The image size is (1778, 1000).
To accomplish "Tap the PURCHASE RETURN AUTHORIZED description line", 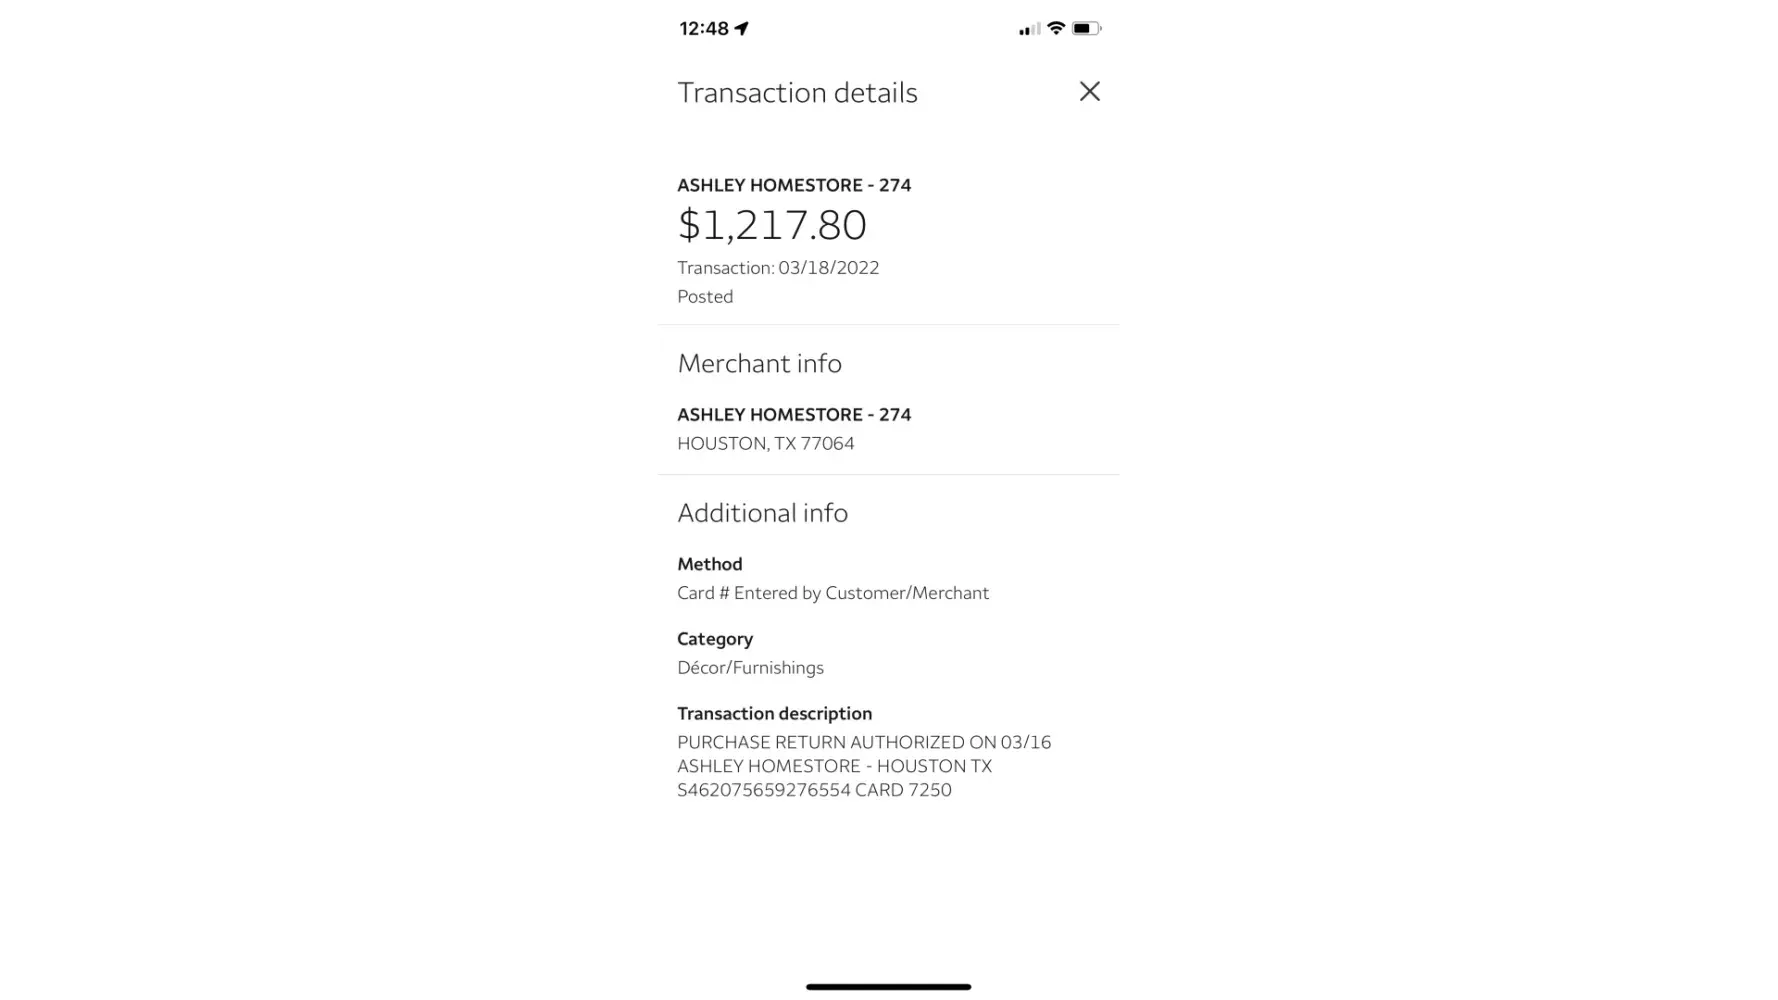I will click(863, 742).
